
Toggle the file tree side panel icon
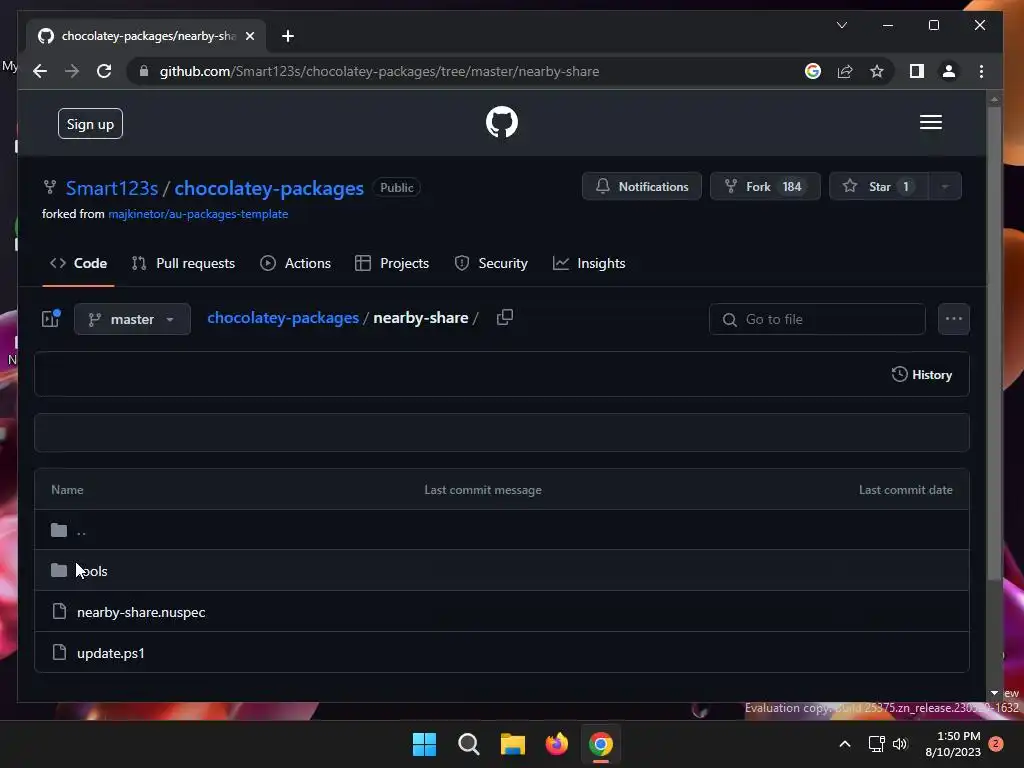point(51,319)
